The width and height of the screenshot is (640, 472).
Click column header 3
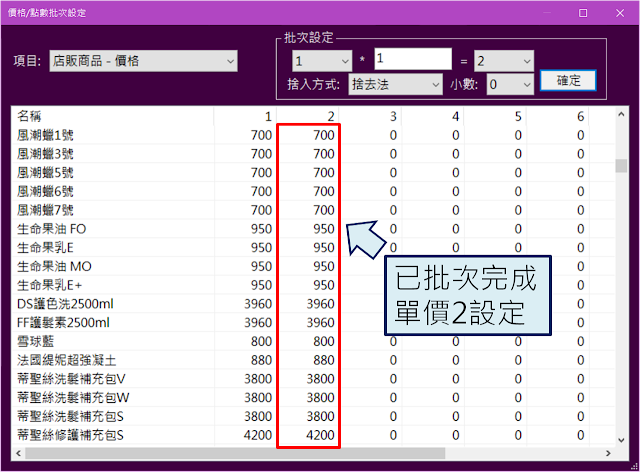click(x=370, y=116)
